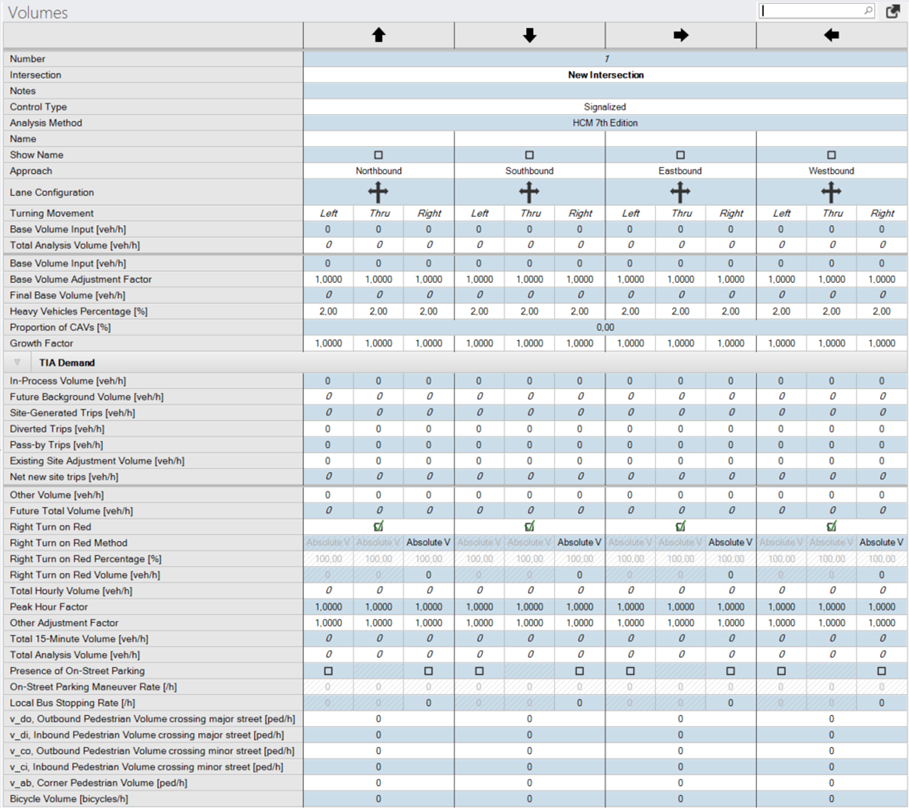Click in the Volumes search field
This screenshot has height=808, width=909.
810,11
